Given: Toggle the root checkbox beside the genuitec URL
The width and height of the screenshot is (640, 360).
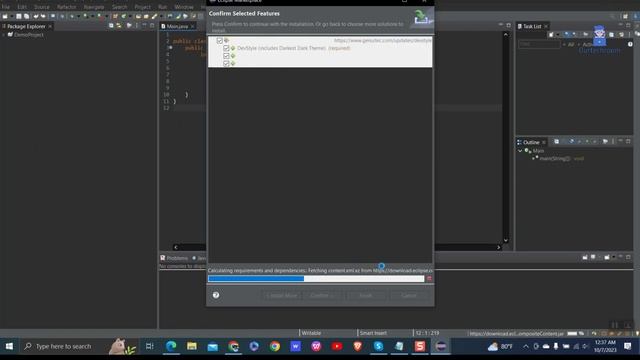Looking at the screenshot, I should 220,41.
